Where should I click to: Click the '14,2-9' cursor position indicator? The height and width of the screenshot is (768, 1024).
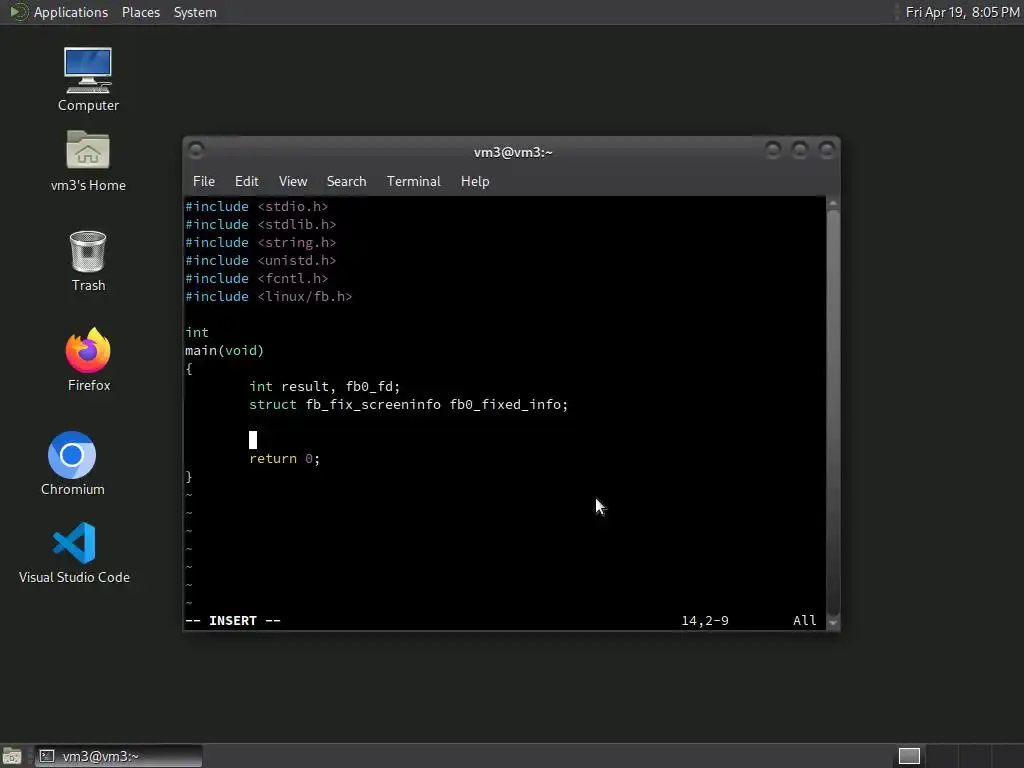tap(705, 620)
